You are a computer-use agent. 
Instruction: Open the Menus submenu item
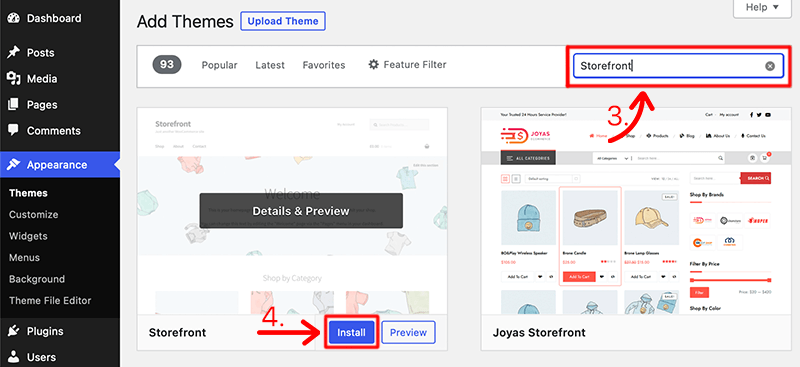24,257
